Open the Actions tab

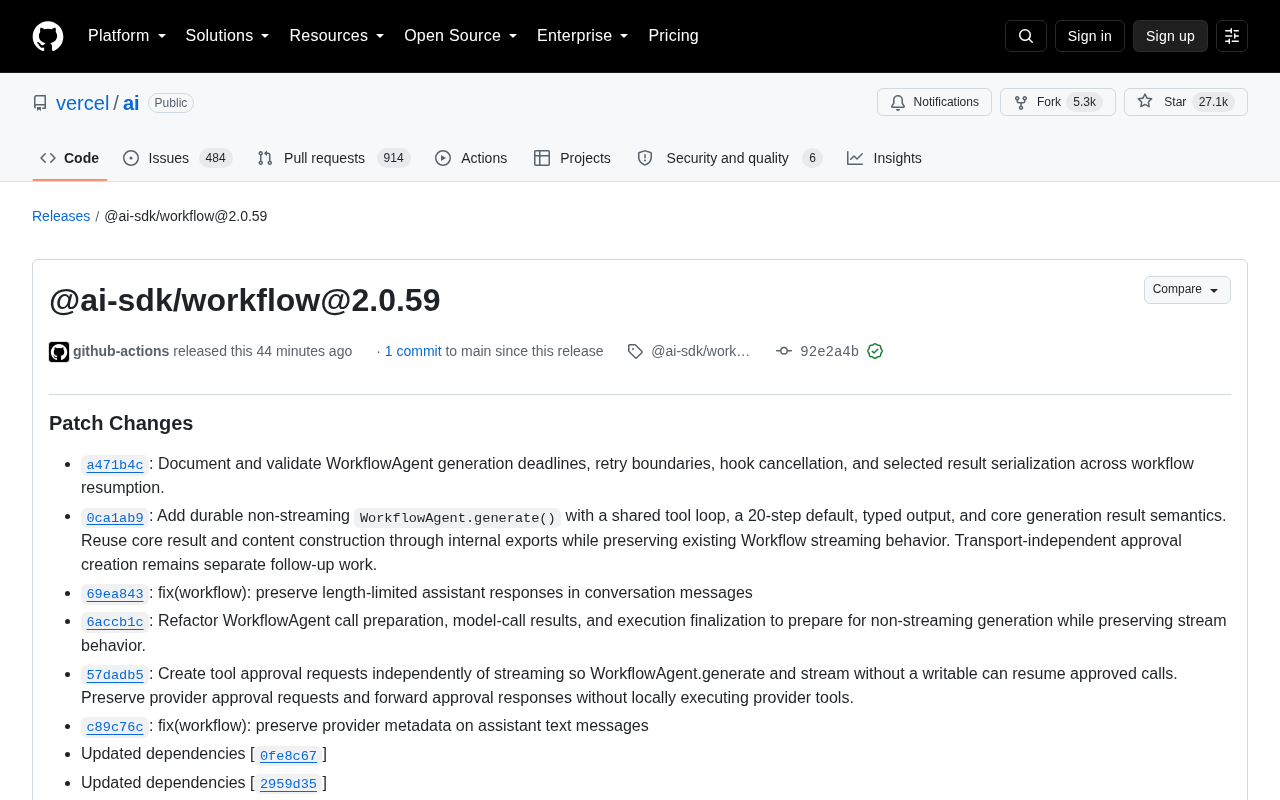(x=471, y=158)
